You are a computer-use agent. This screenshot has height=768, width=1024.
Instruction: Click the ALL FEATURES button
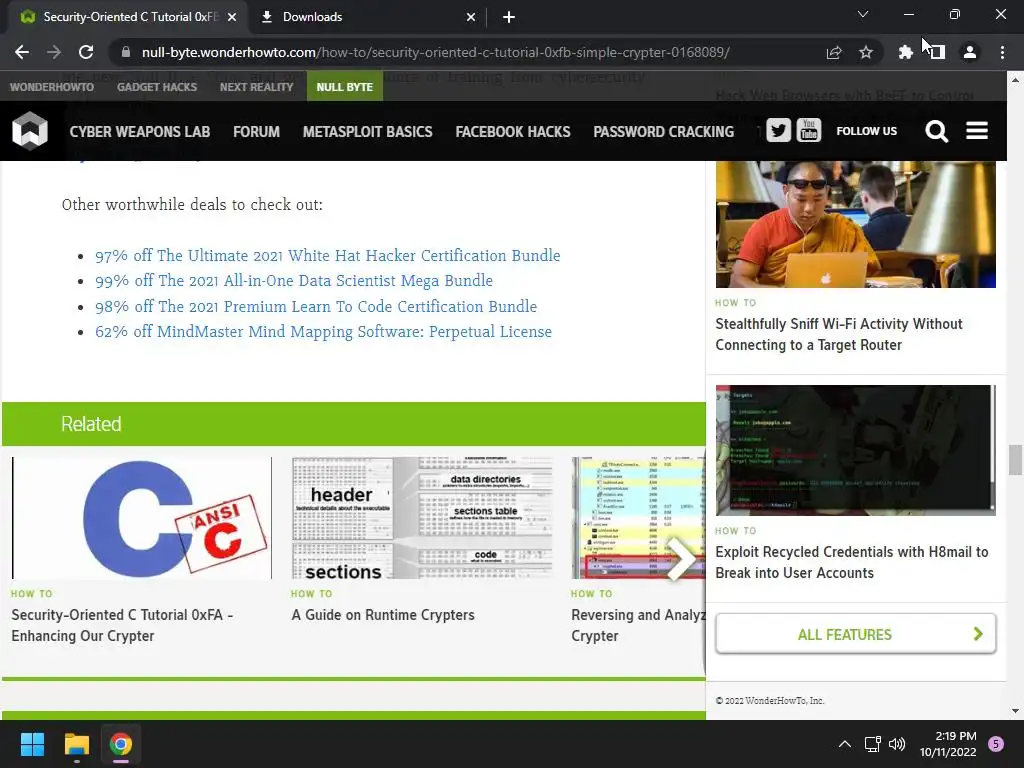click(856, 633)
